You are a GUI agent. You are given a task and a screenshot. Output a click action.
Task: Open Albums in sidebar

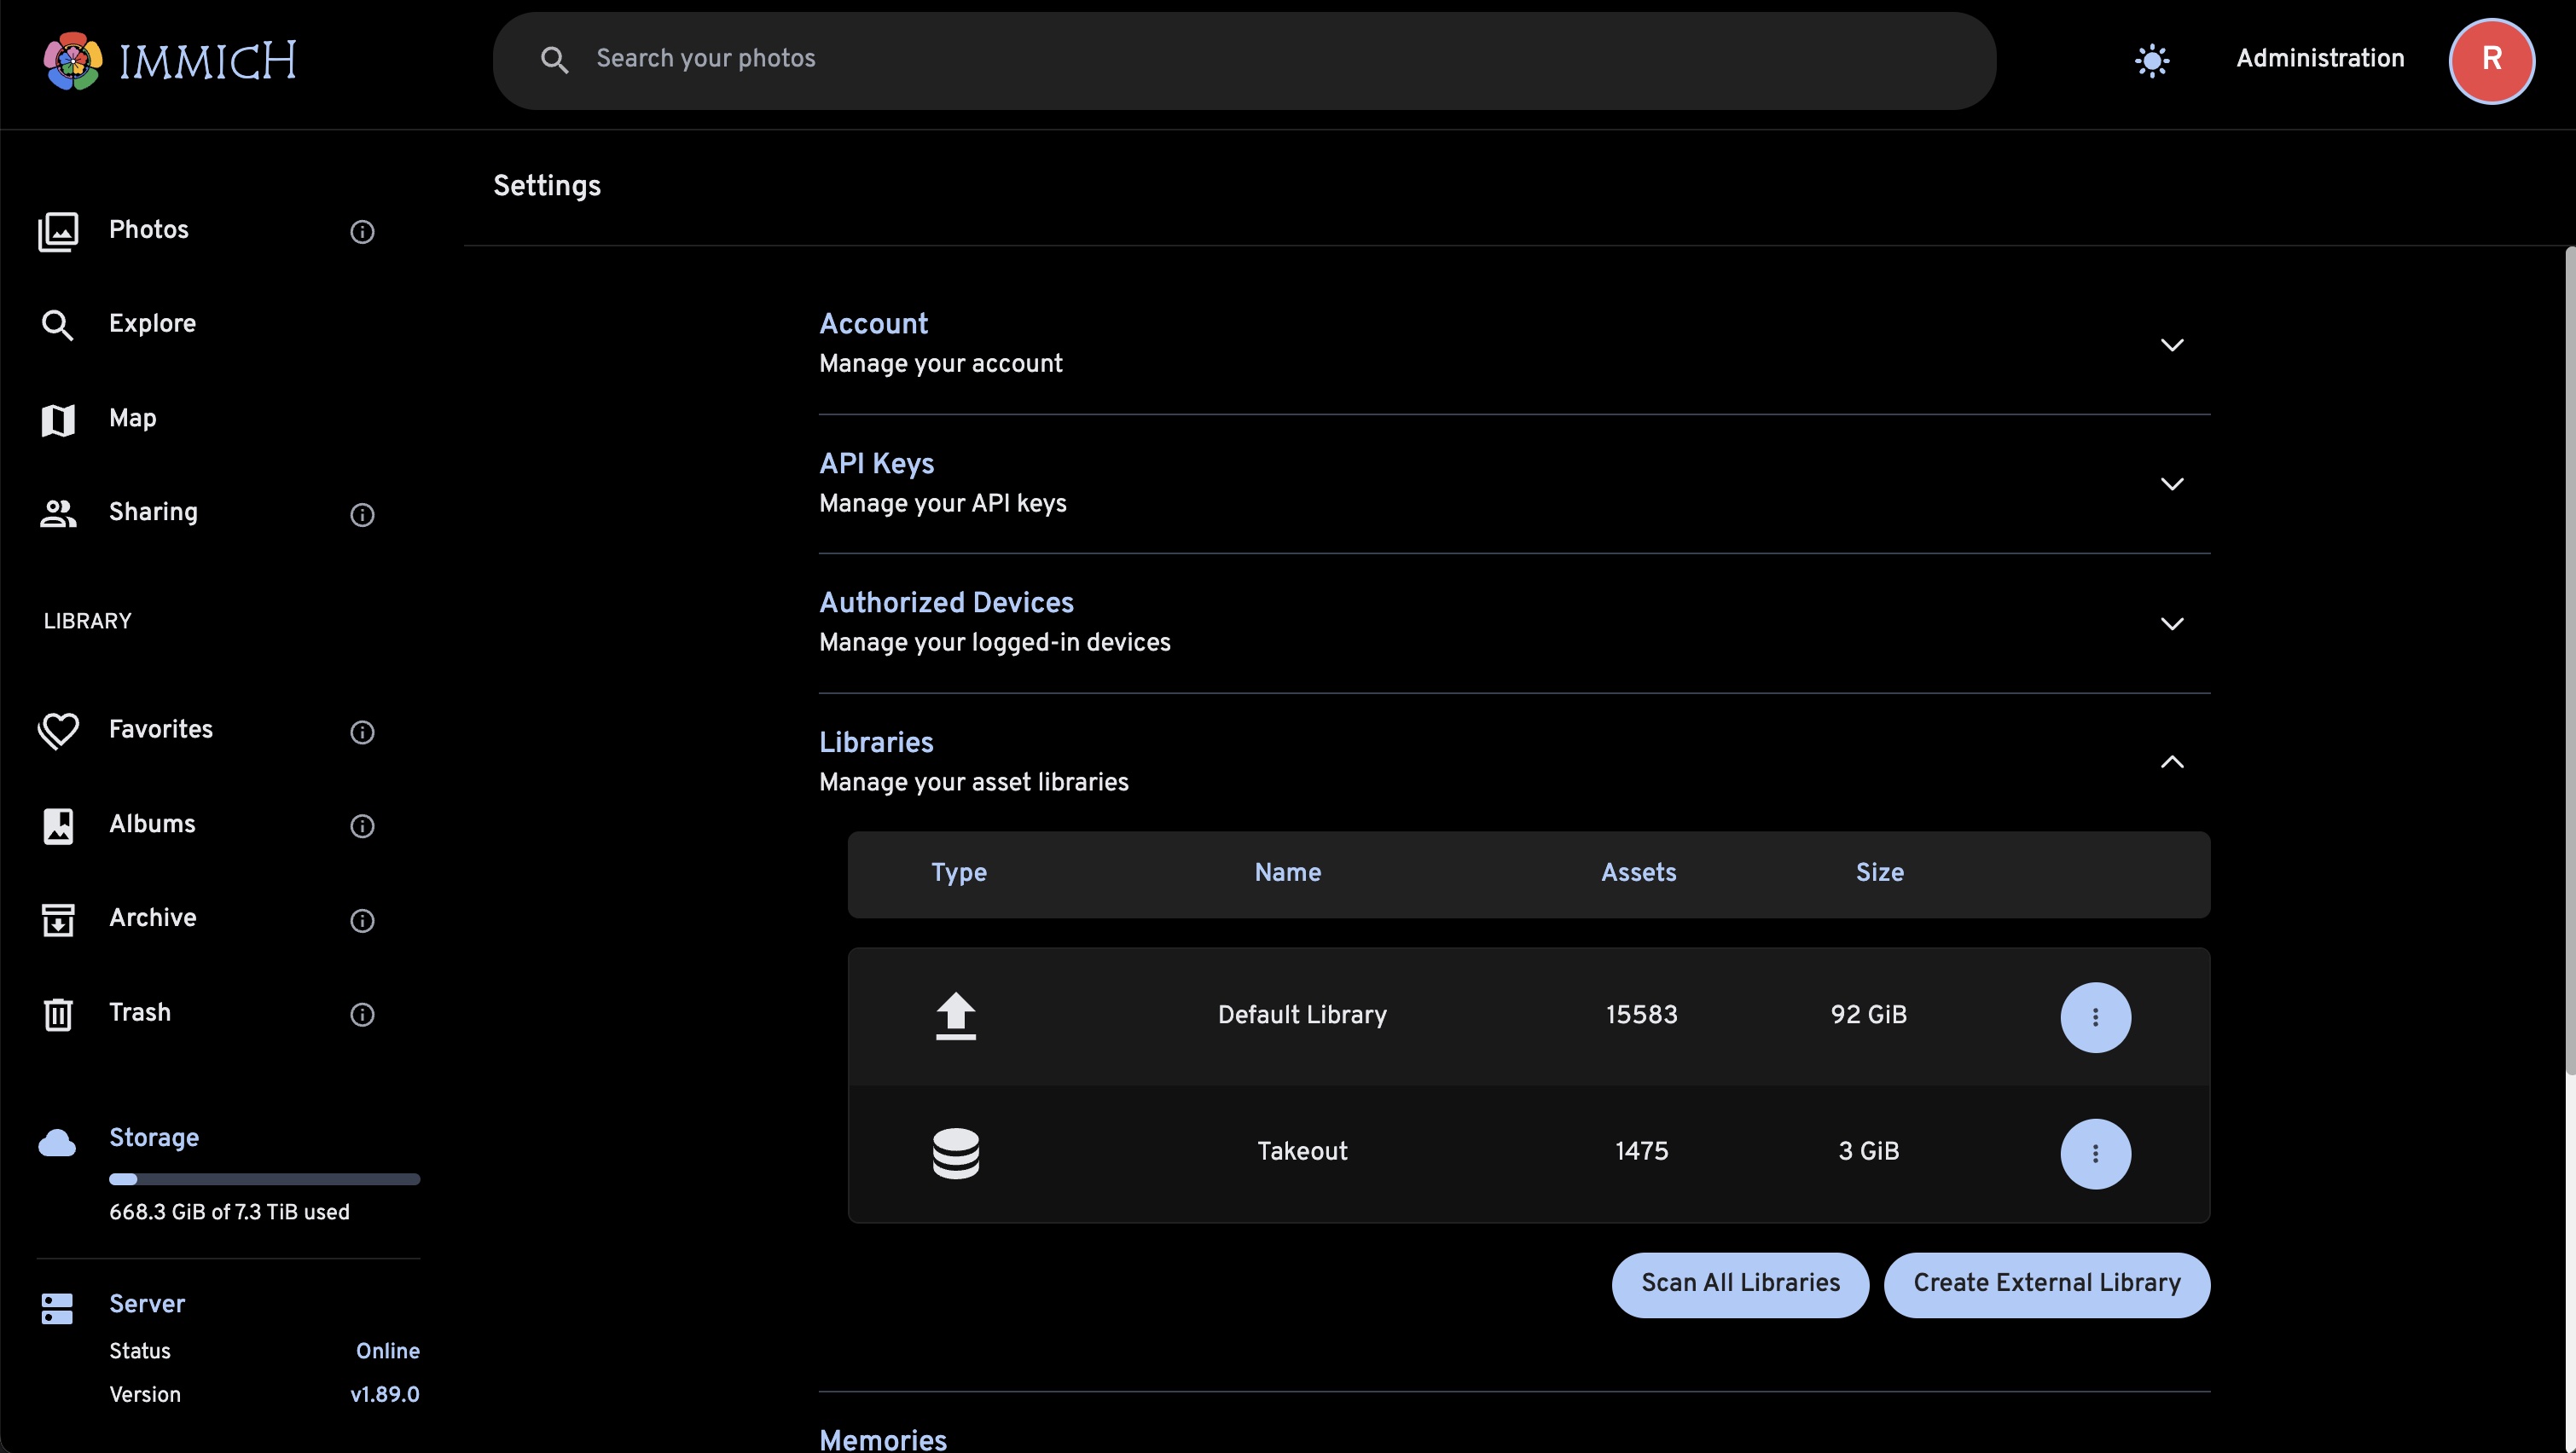[152, 824]
